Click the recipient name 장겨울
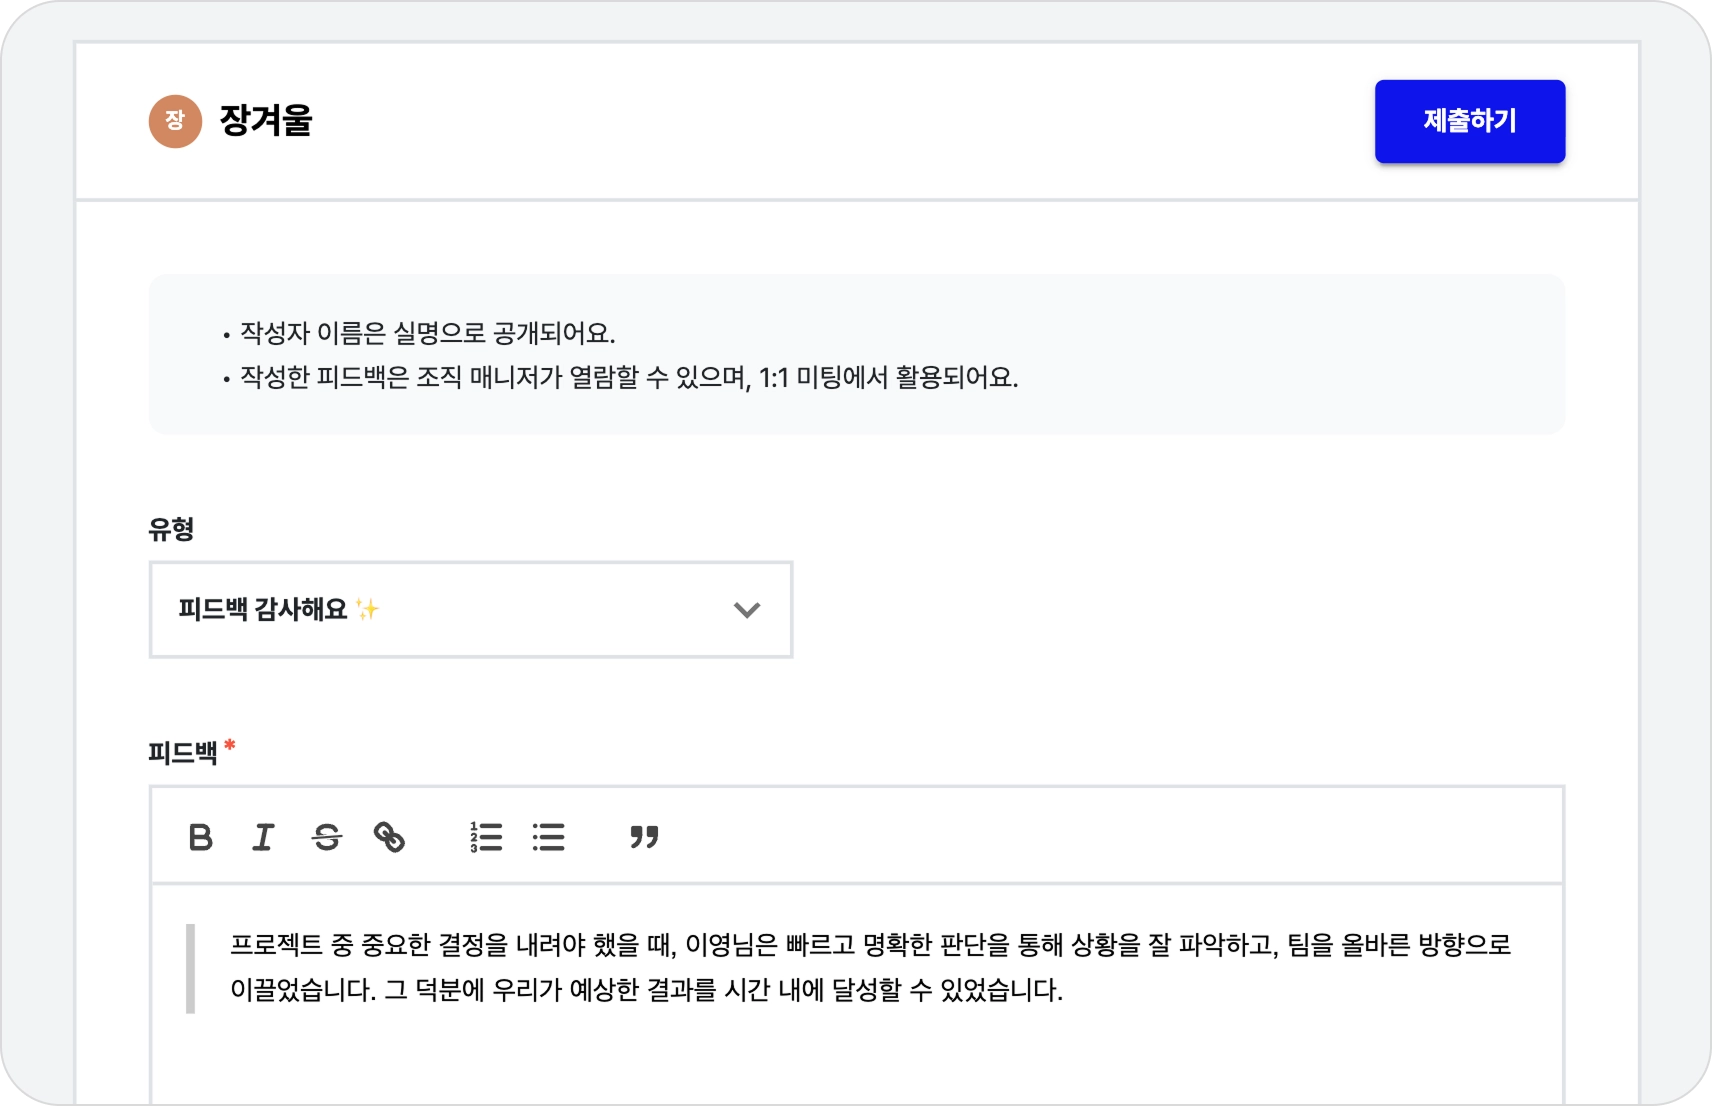 pos(266,121)
